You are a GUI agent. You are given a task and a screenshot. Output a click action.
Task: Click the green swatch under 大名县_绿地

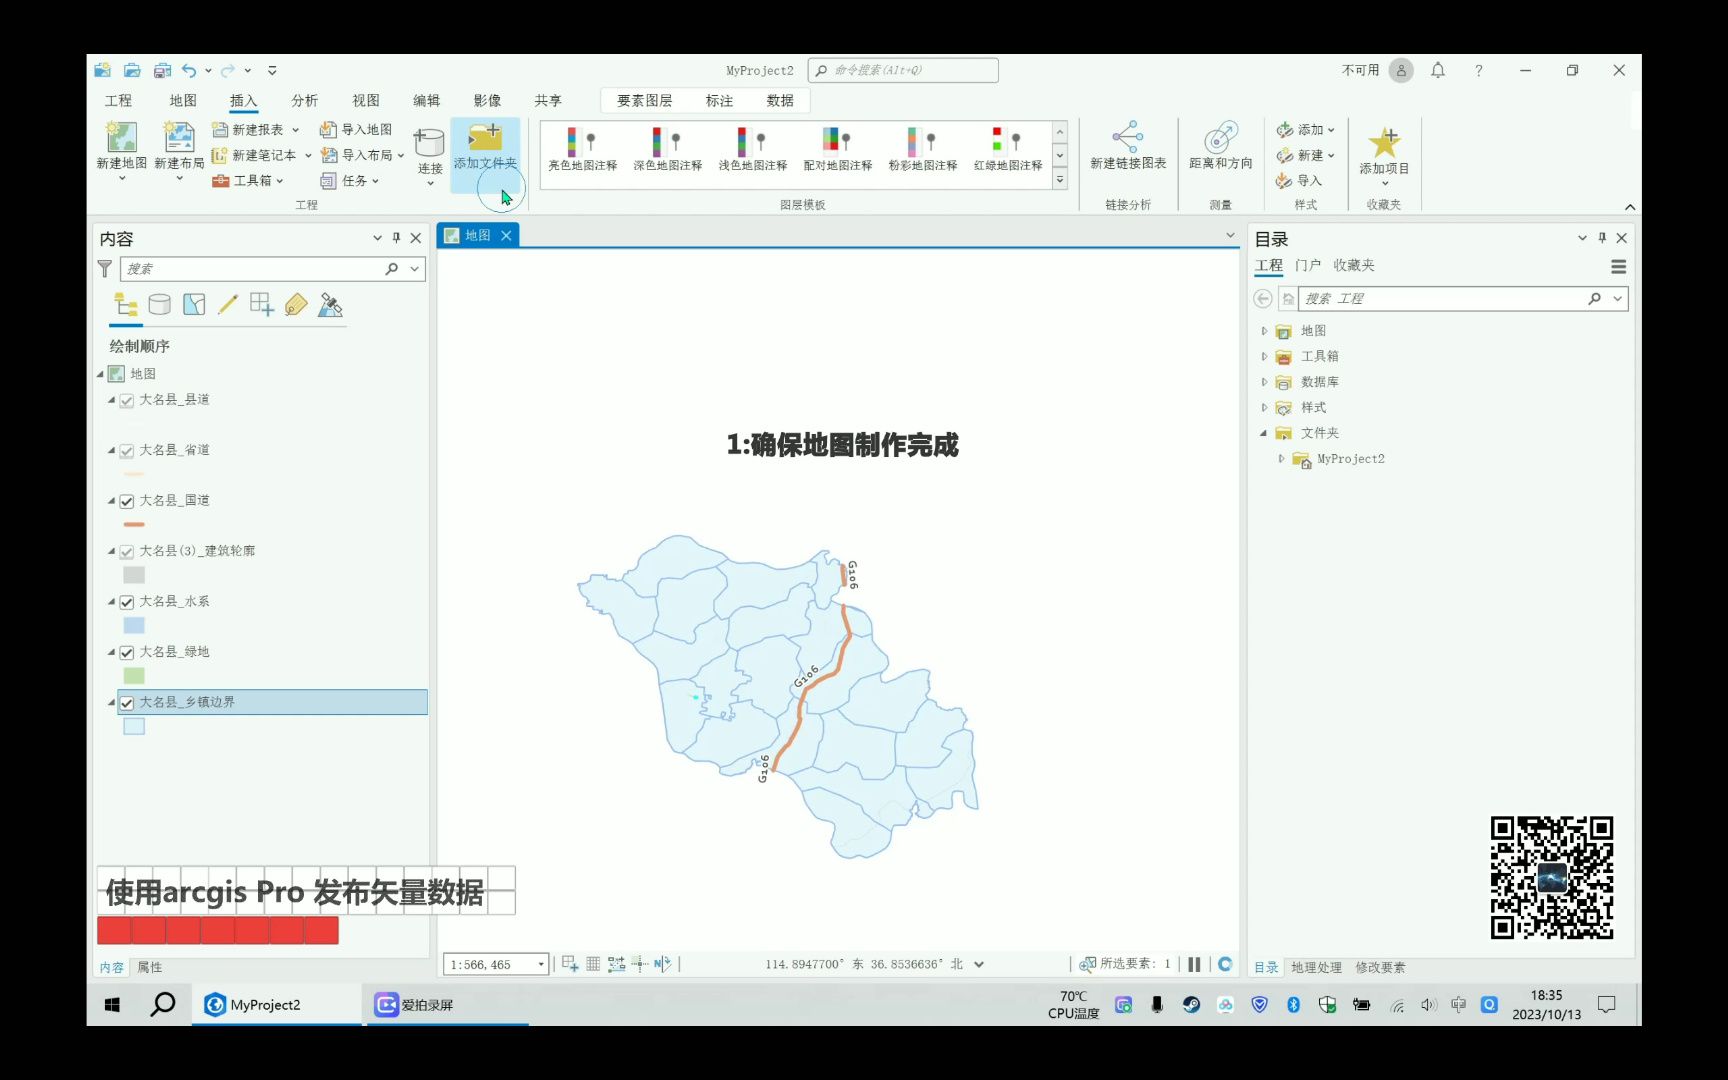coord(134,675)
